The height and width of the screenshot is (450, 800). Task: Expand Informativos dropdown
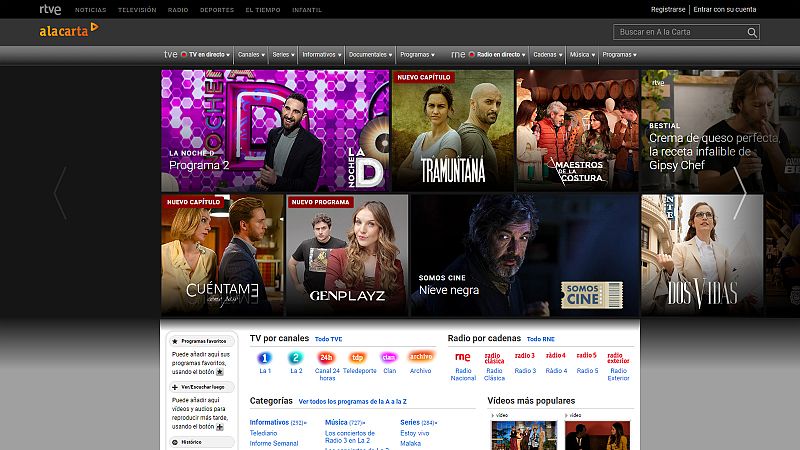(321, 55)
